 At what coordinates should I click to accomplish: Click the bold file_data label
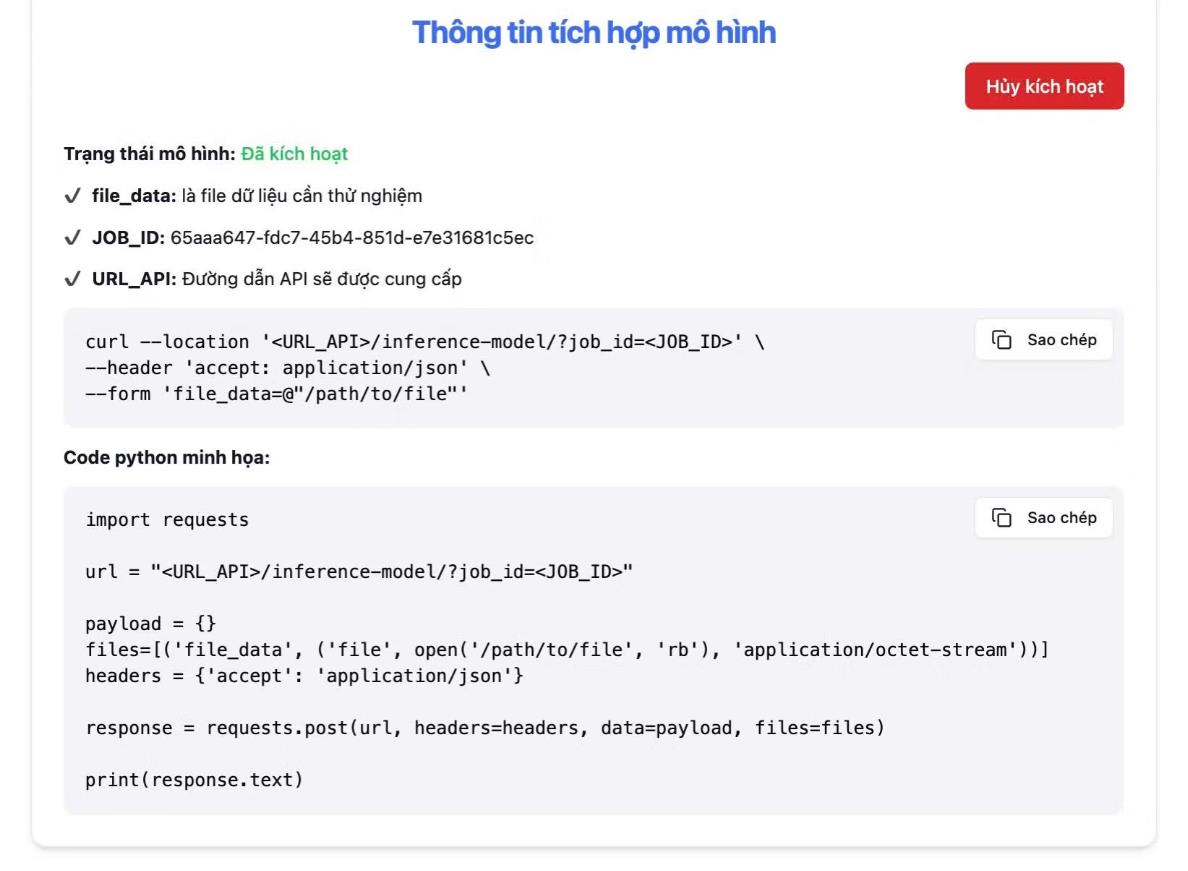coord(134,196)
